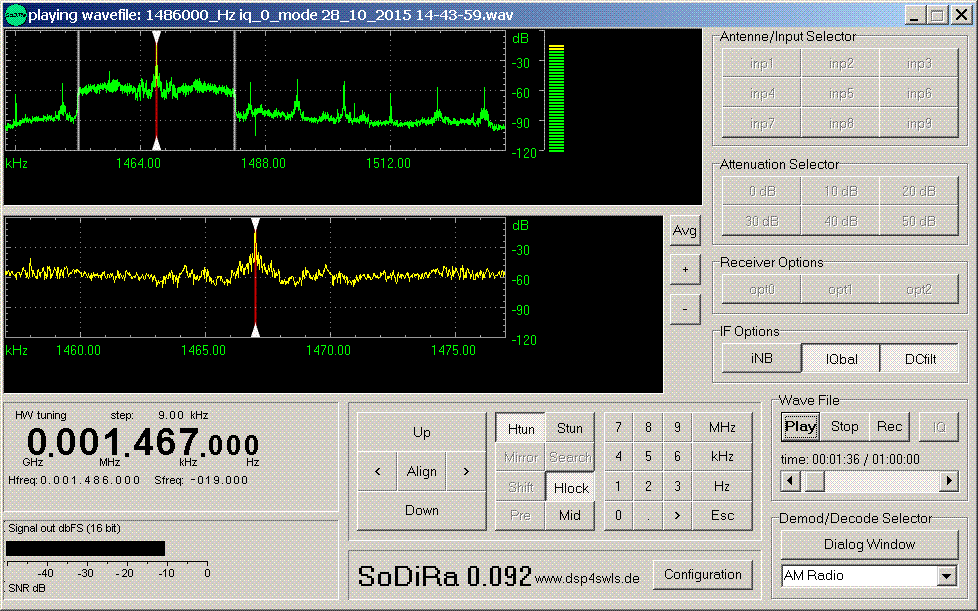
Task: Click keypad digit 2
Action: [x=648, y=486]
